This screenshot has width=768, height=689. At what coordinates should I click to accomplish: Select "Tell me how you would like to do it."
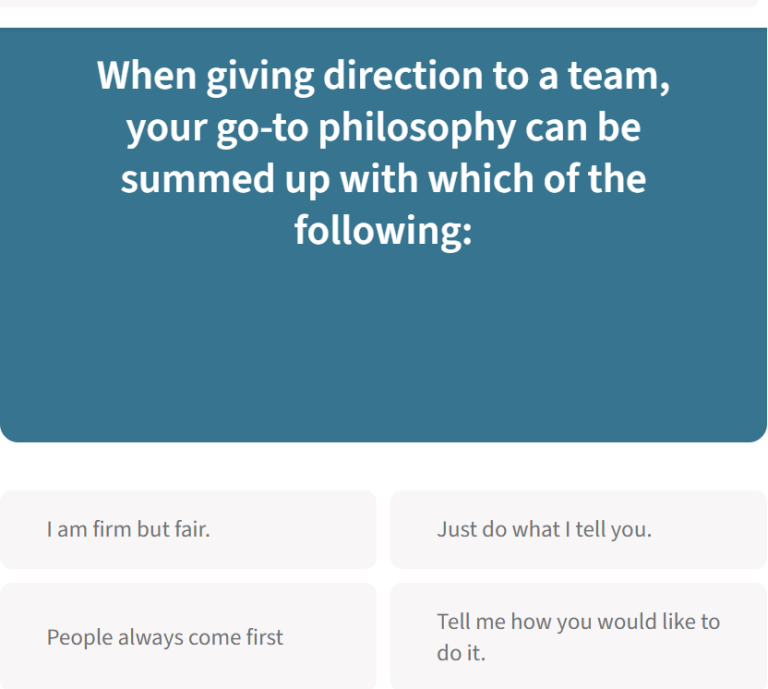point(578,637)
